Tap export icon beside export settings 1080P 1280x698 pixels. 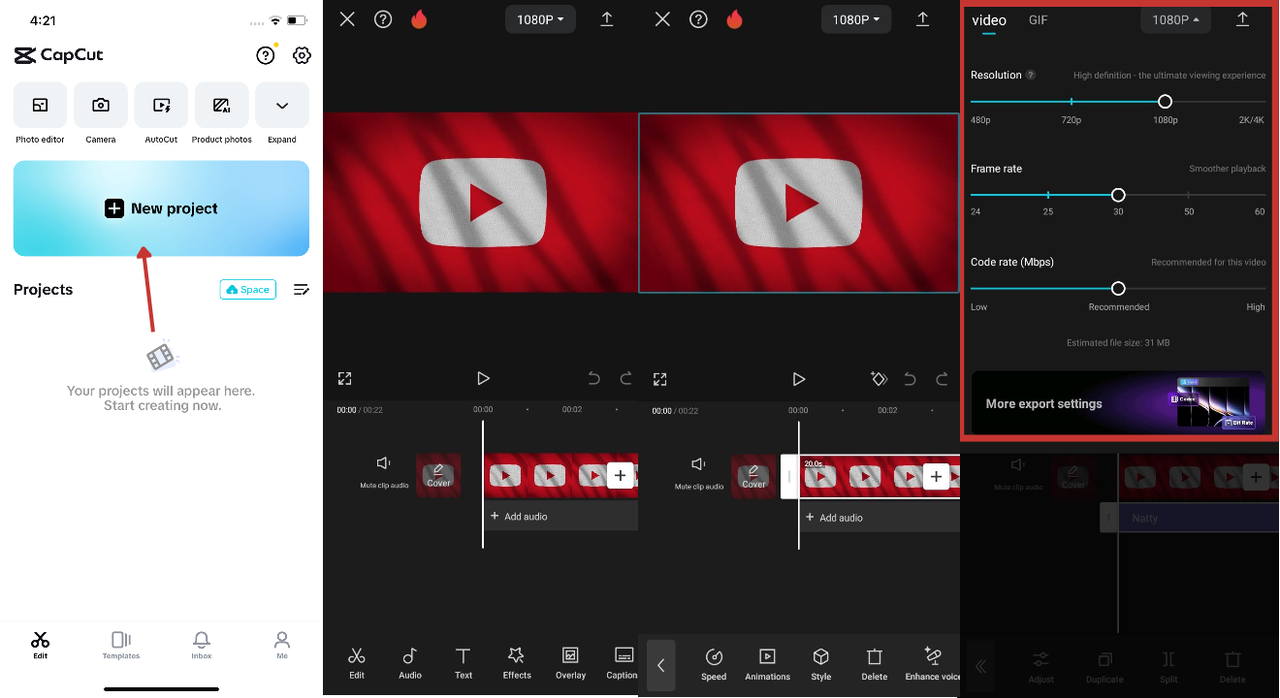click(1243, 19)
